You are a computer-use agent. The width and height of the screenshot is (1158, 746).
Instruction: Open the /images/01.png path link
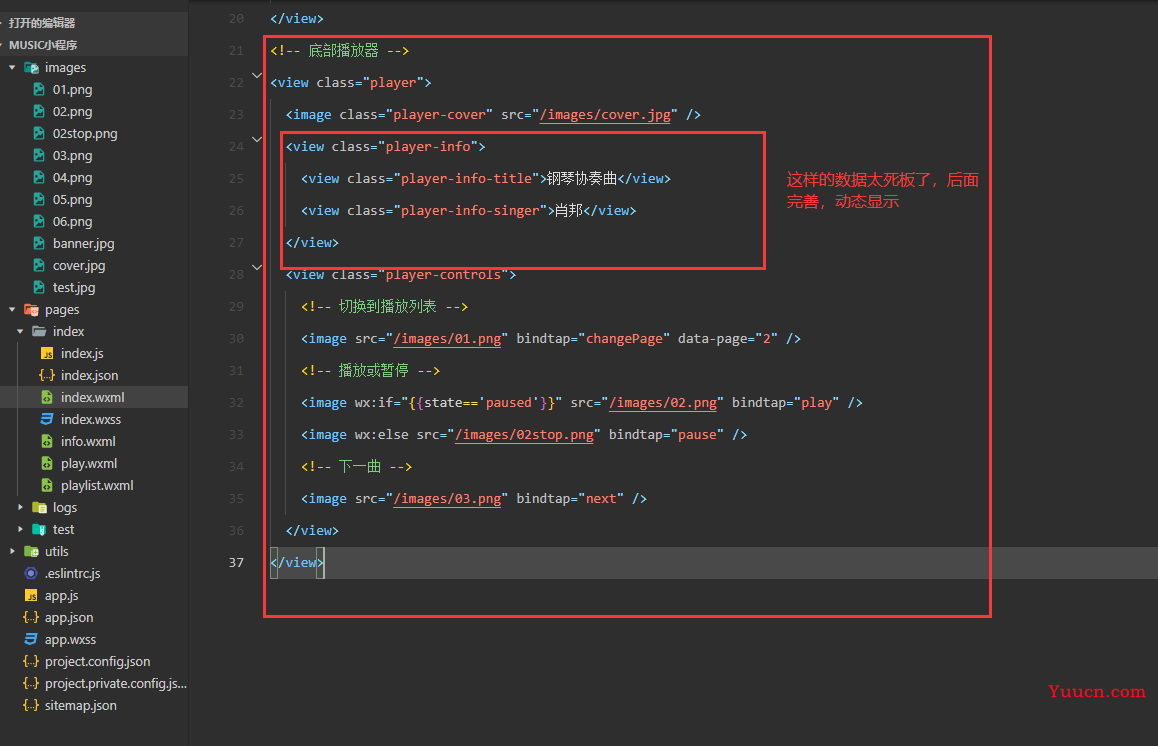[x=448, y=339]
